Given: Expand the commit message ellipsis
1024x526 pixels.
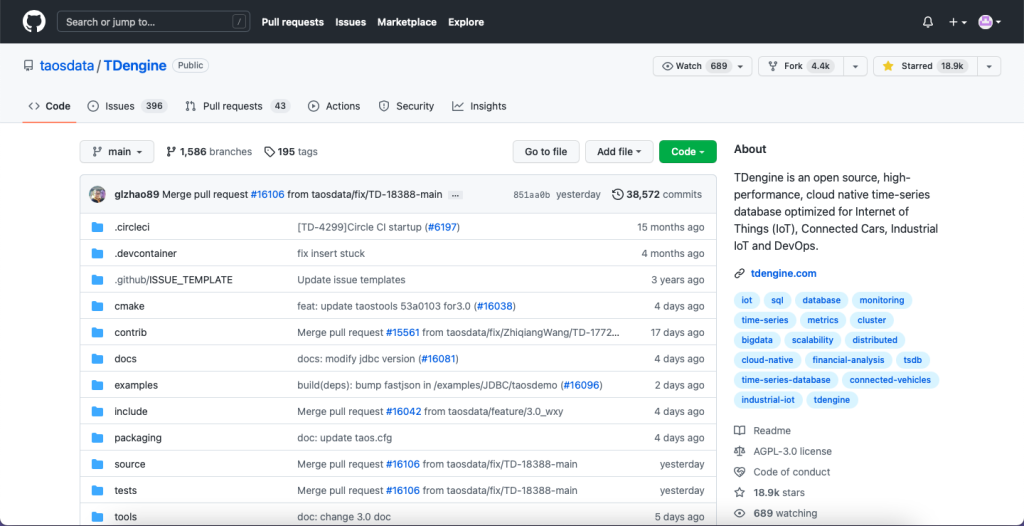Looking at the screenshot, I should tap(455, 195).
